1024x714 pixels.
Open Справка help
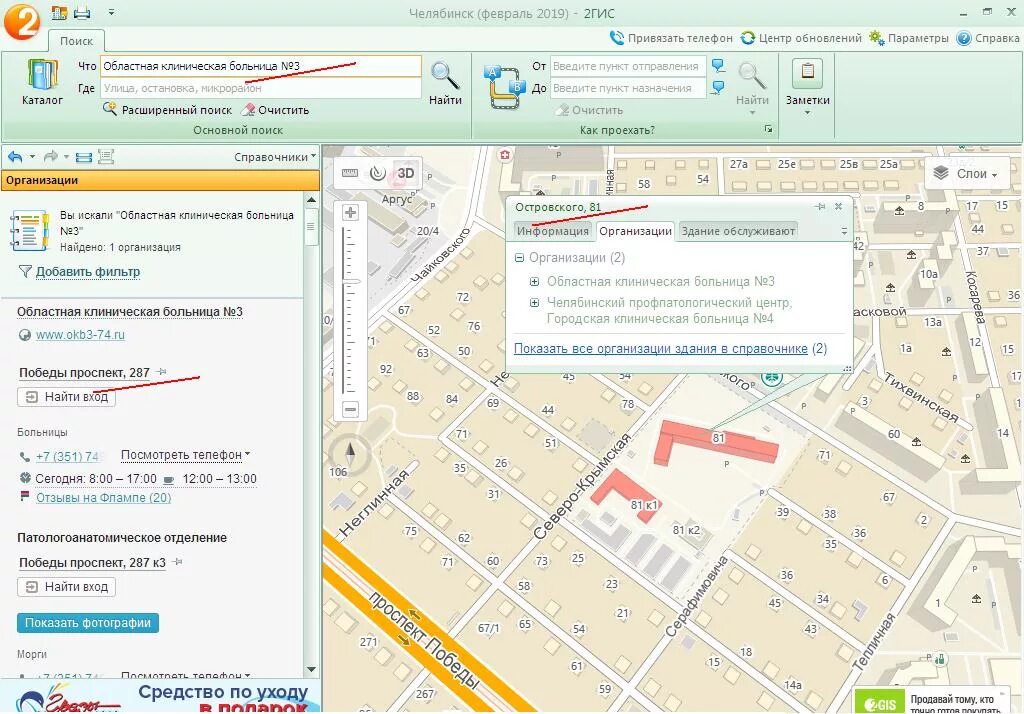click(987, 38)
